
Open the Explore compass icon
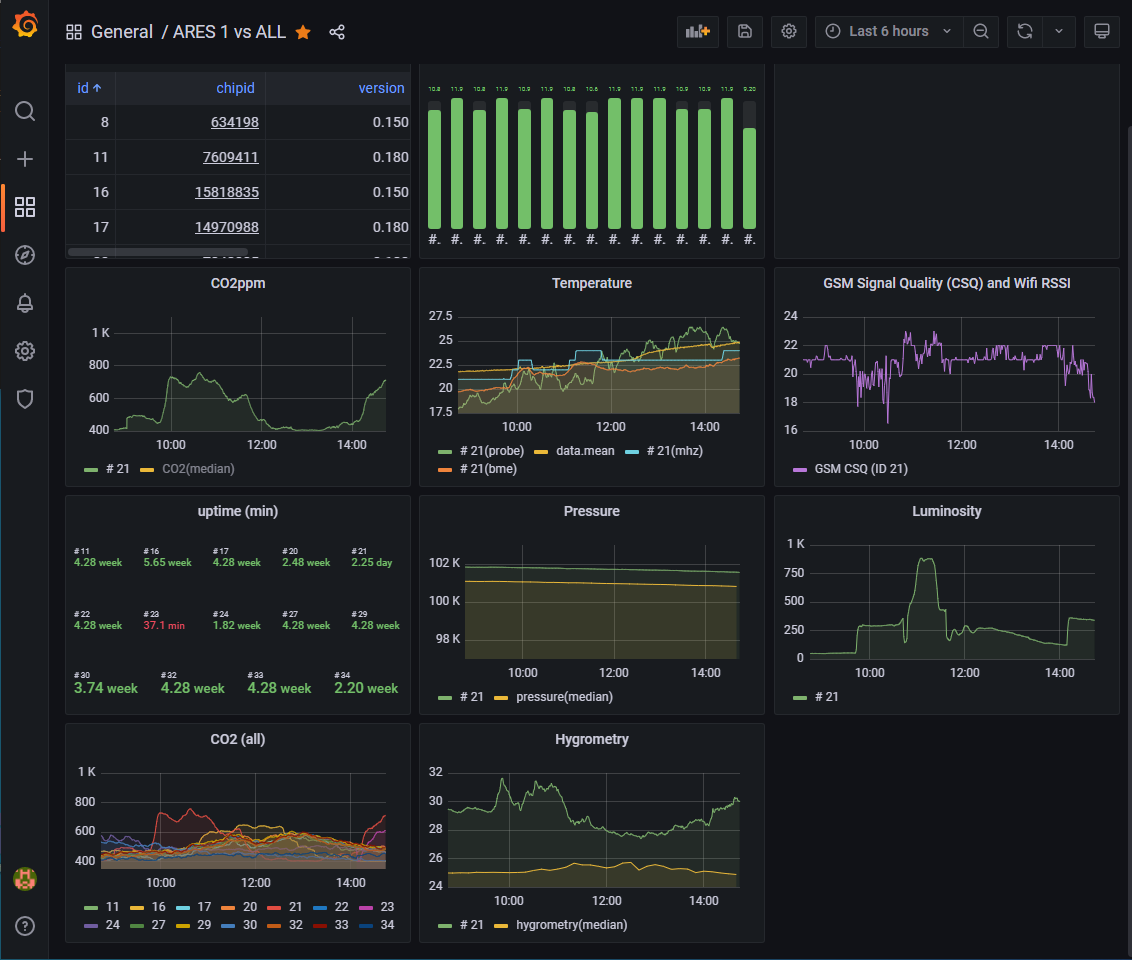tap(25, 255)
